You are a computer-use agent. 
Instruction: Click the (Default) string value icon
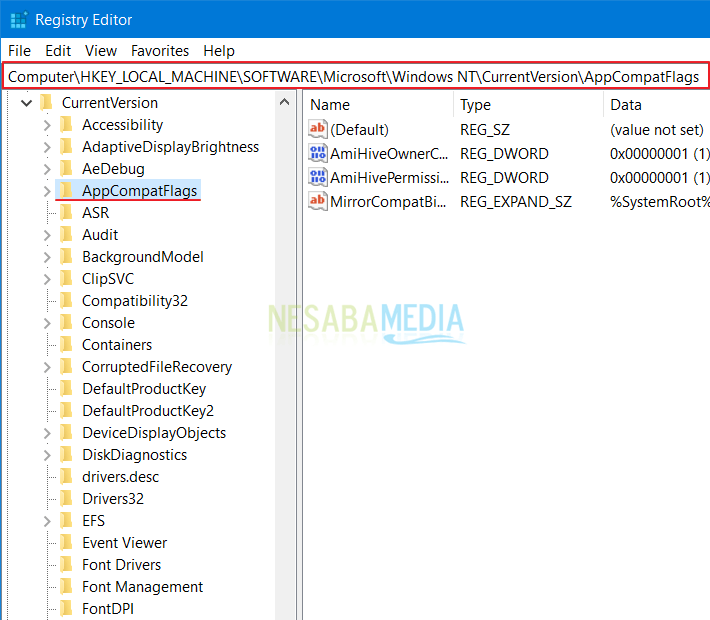point(318,129)
